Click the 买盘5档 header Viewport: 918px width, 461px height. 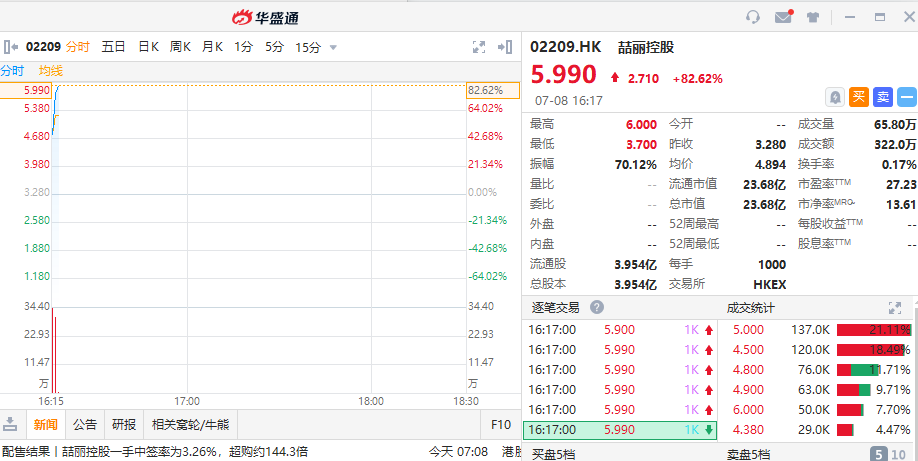(x=553, y=454)
